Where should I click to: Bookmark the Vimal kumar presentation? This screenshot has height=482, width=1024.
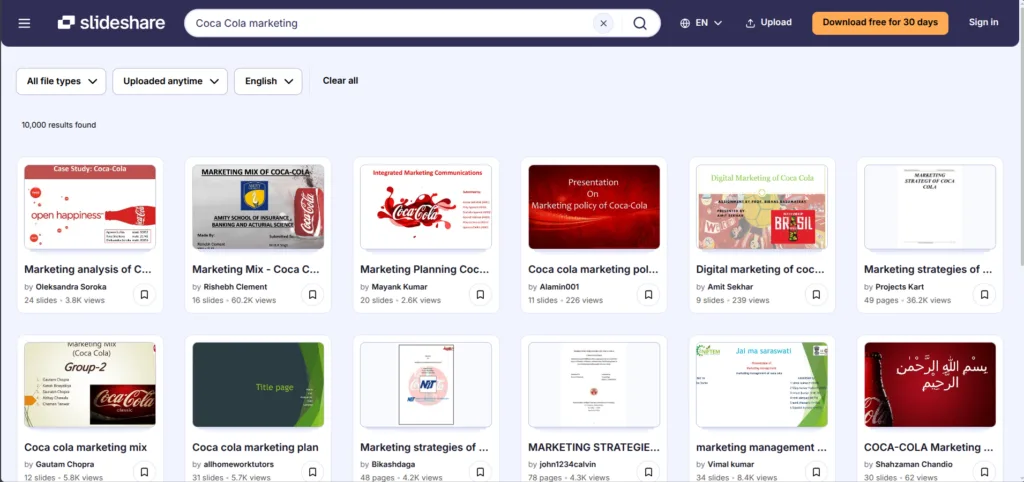[816, 472]
